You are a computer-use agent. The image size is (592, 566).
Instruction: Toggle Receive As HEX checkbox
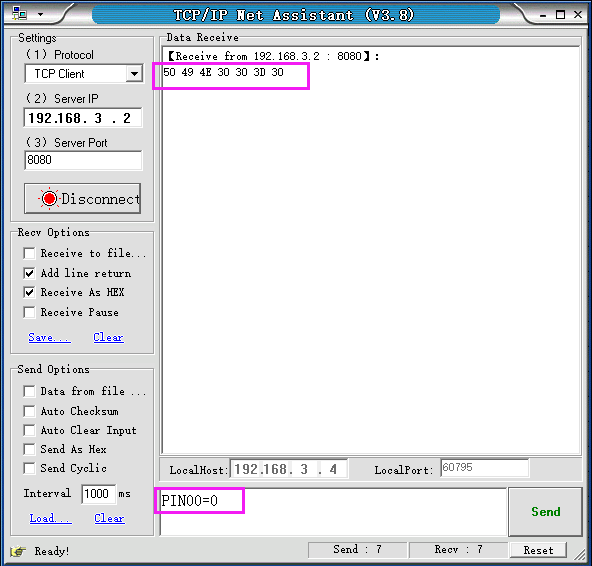point(29,292)
